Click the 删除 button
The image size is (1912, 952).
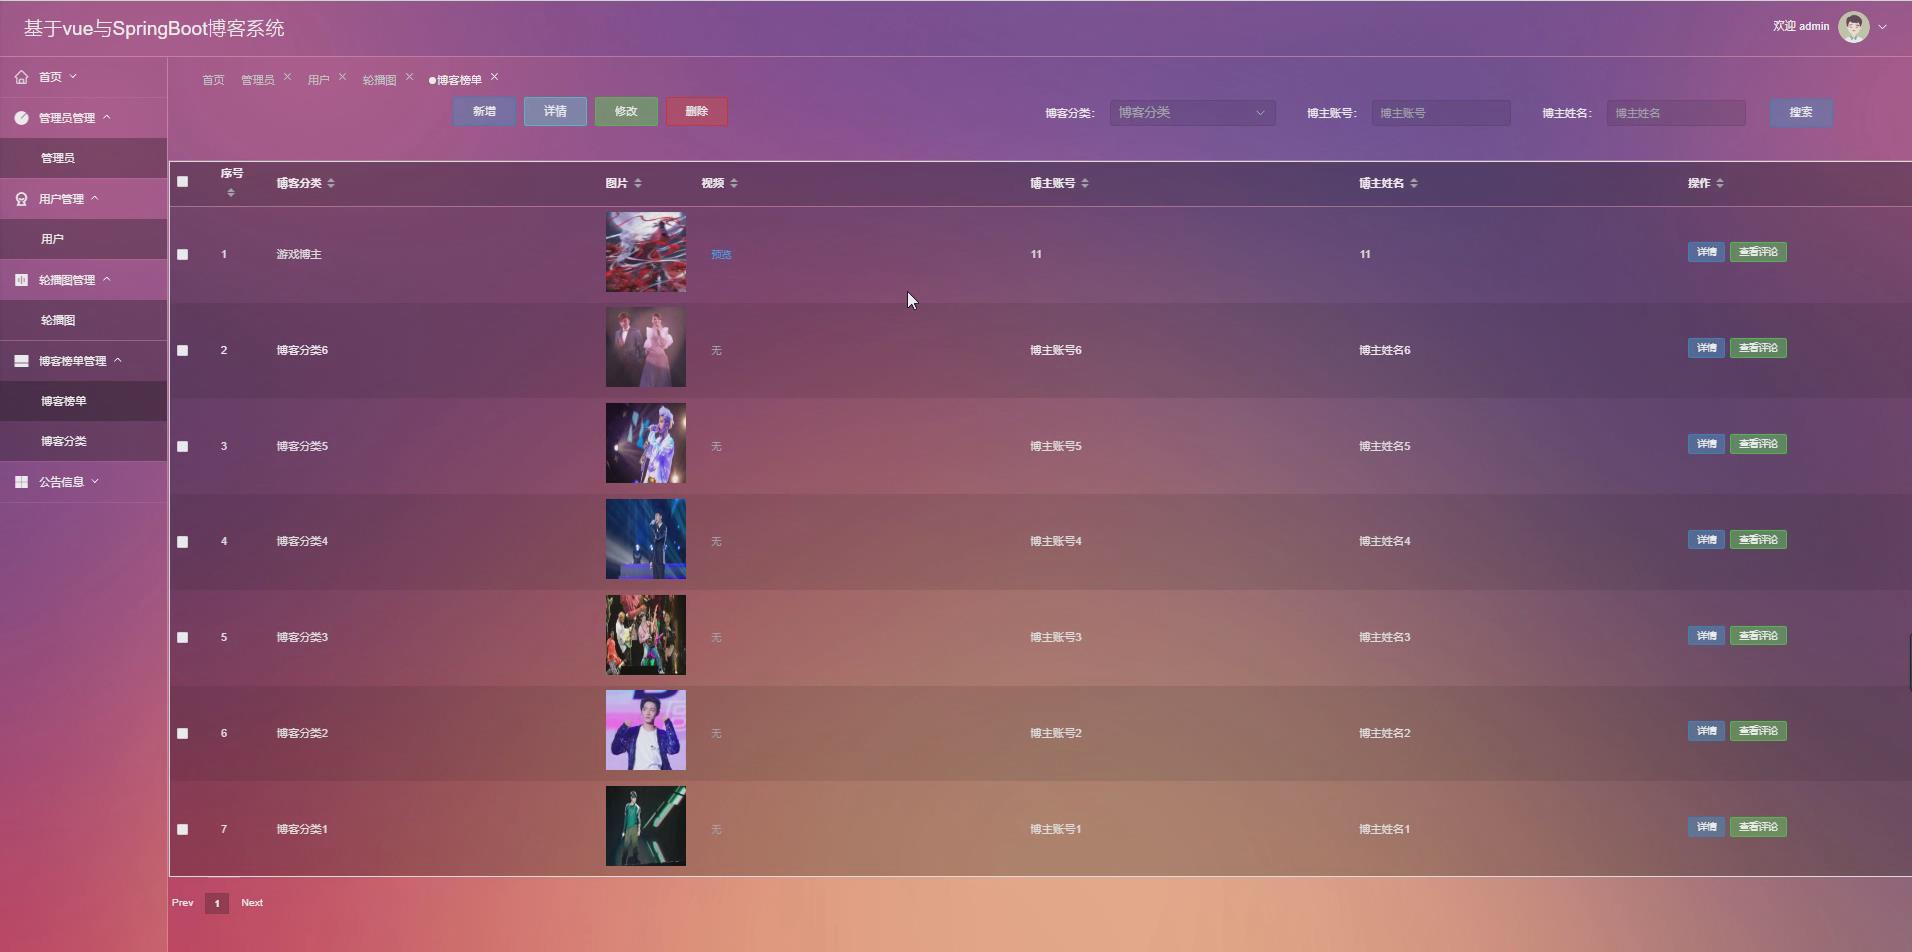coord(697,111)
